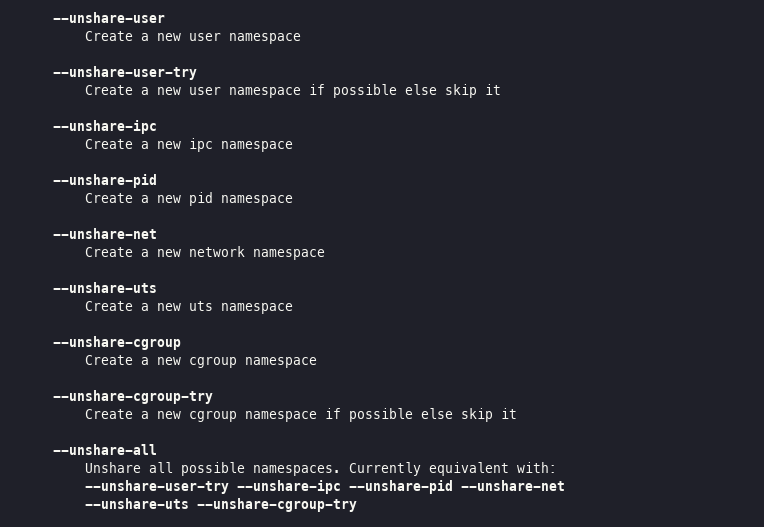Viewport: 764px width, 527px height.
Task: Click the --unshare-net option heading
Action: pos(105,235)
